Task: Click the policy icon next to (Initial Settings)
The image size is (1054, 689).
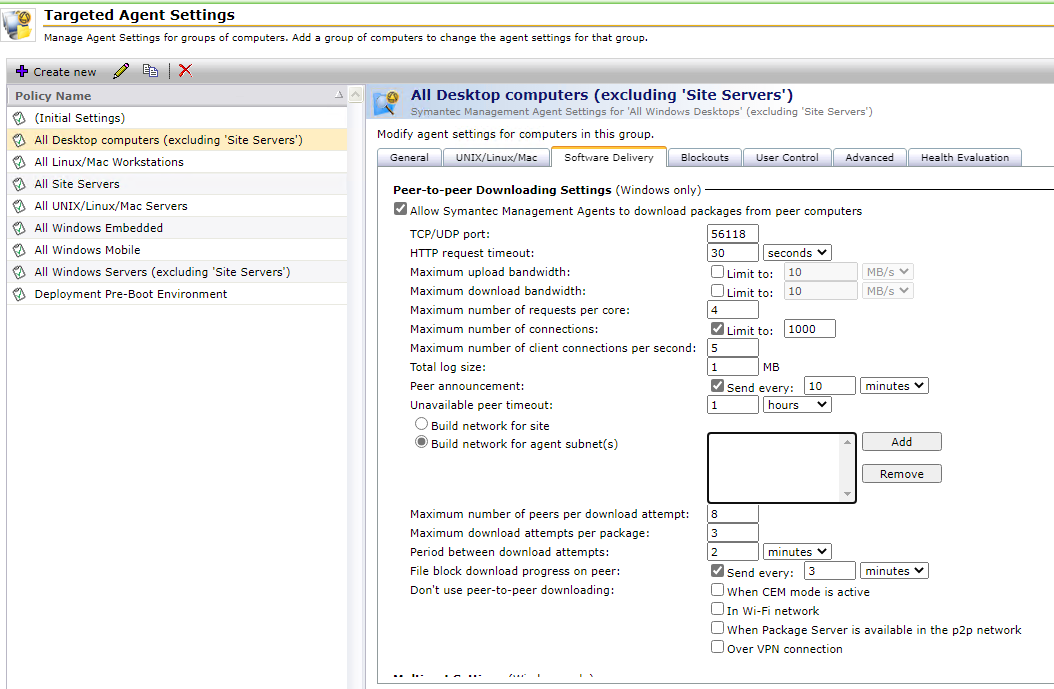Action: pyautogui.click(x=19, y=118)
